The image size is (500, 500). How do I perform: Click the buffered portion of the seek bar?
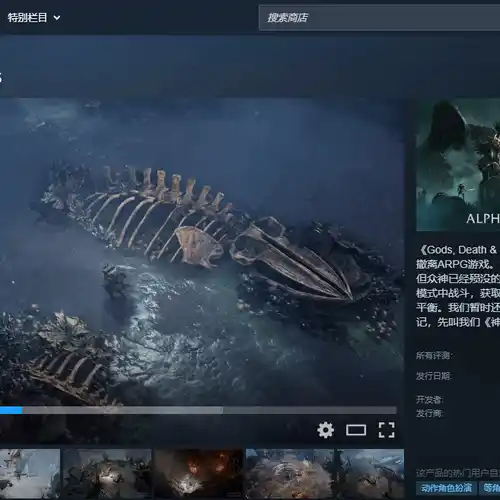point(123,410)
